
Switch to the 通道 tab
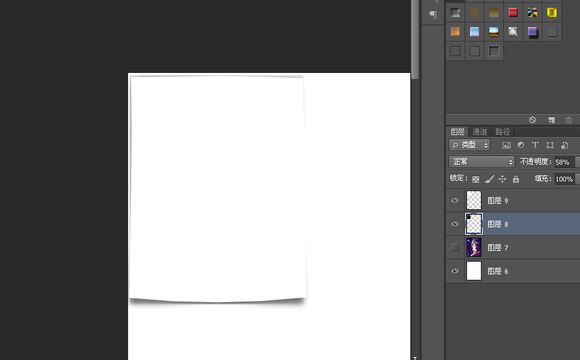(x=480, y=132)
